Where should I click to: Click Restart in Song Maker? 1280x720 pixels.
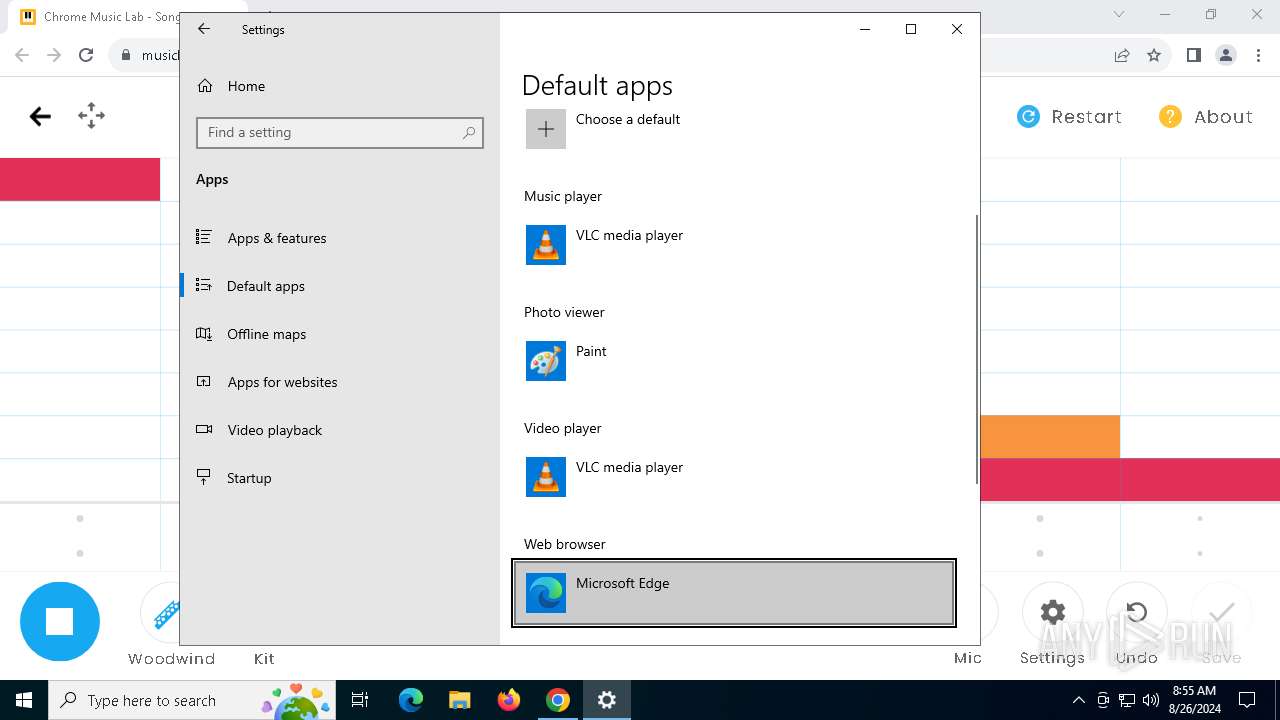(x=1069, y=117)
